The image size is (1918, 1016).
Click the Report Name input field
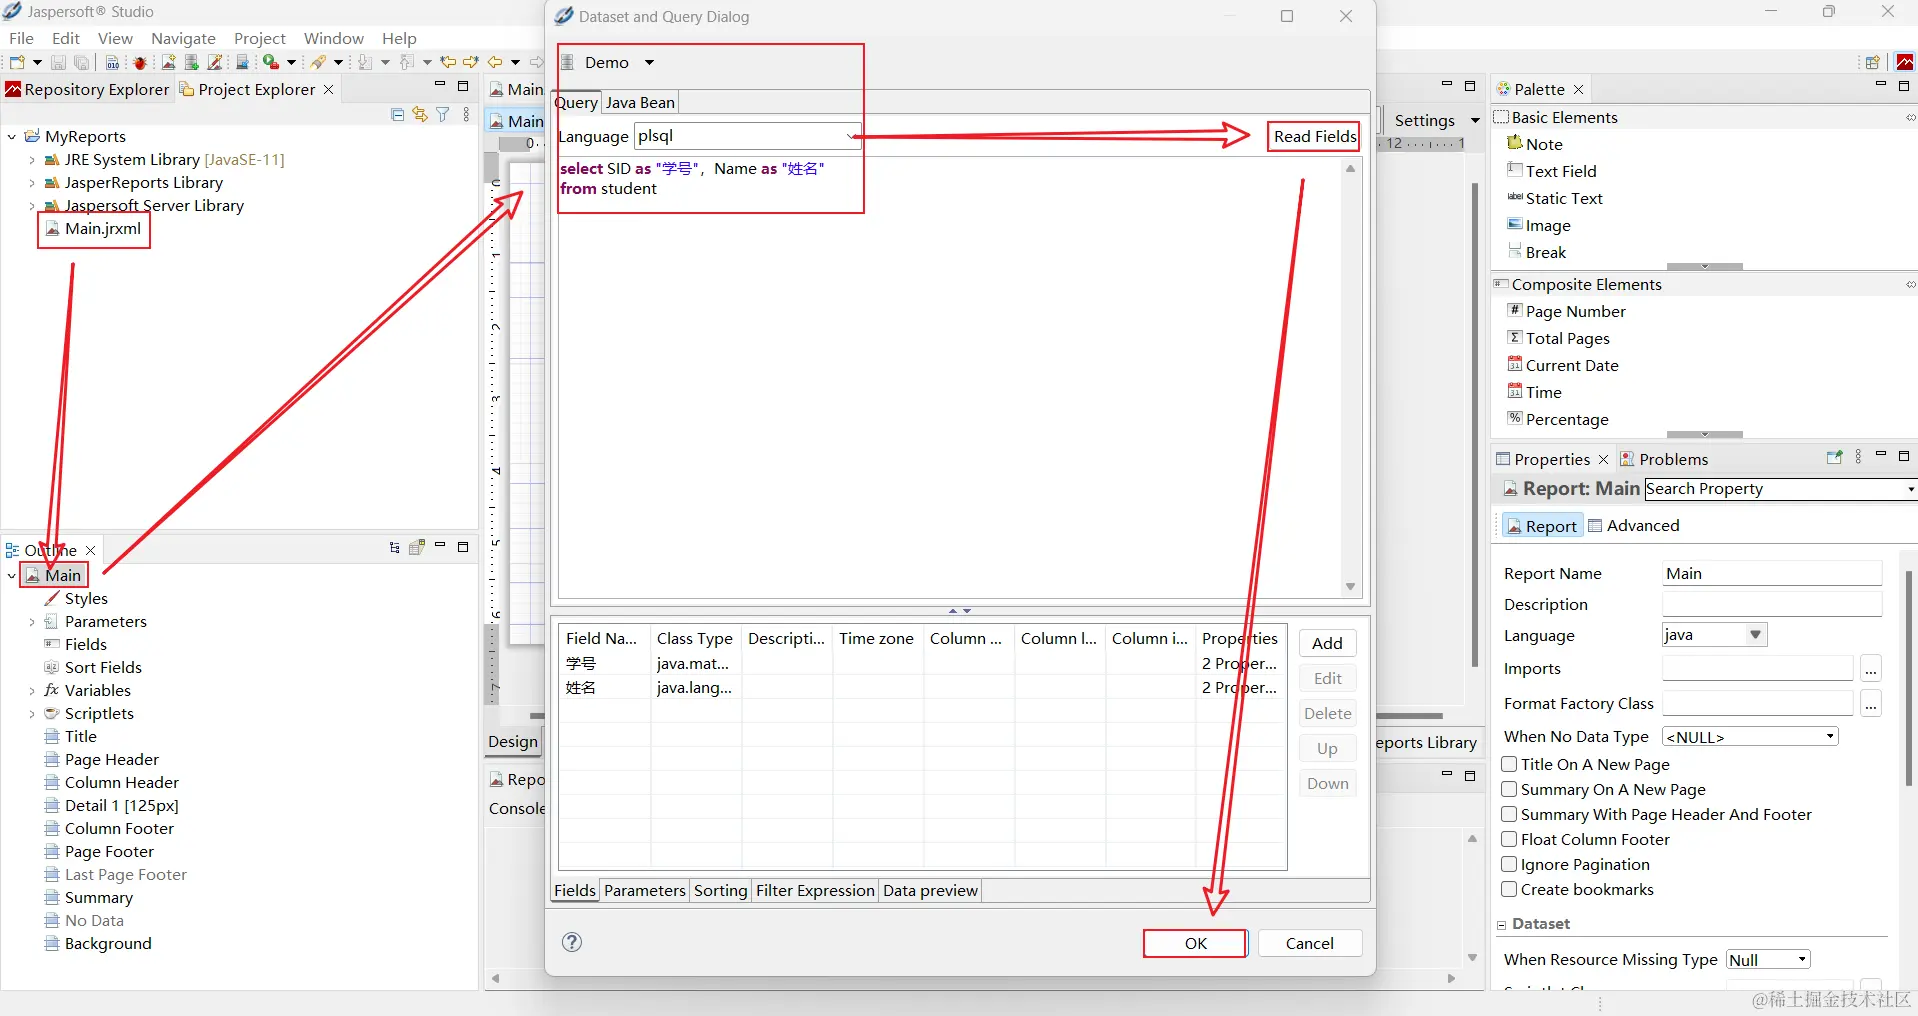(1772, 573)
